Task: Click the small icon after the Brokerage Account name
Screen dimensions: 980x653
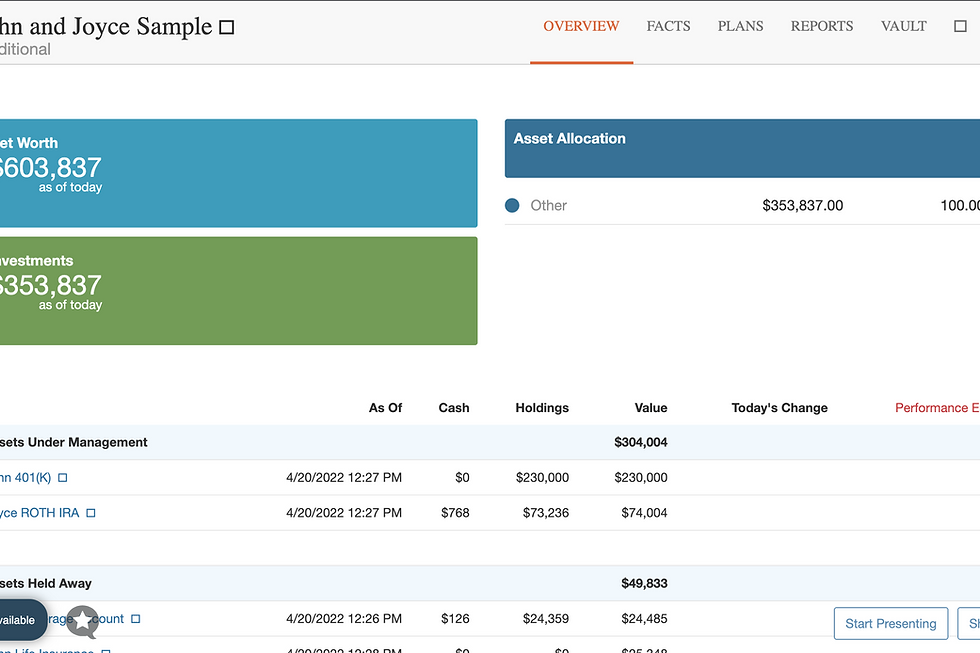Action: pos(136,619)
